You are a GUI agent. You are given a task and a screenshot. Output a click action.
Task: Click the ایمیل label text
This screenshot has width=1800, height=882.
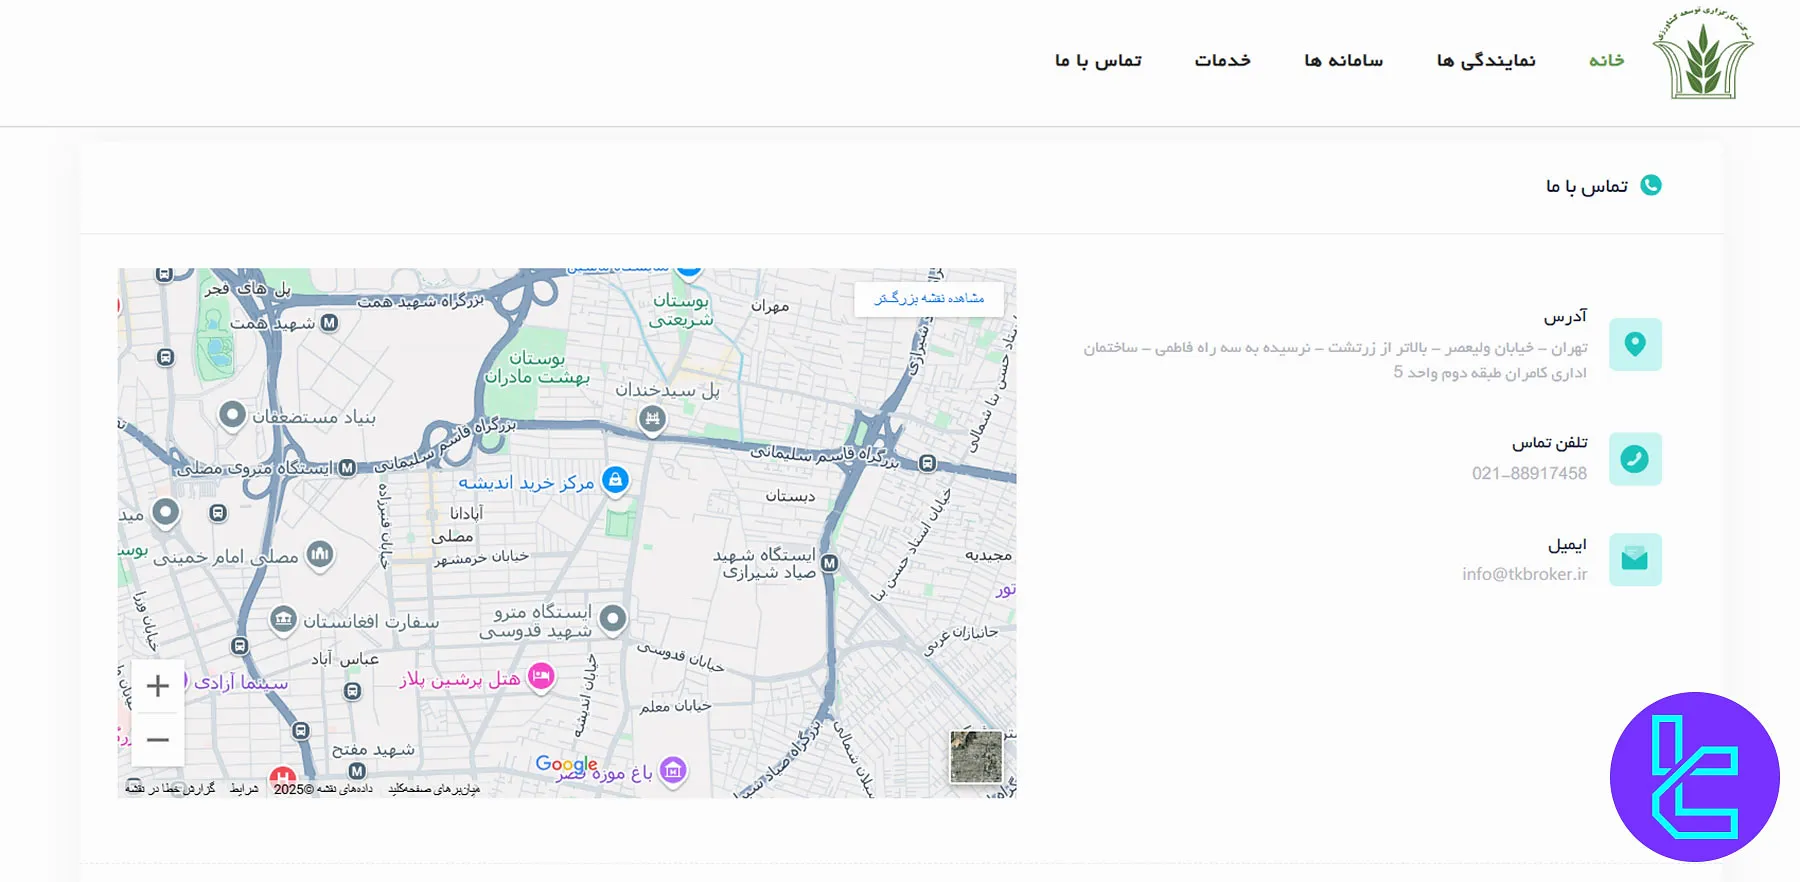pos(1567,544)
